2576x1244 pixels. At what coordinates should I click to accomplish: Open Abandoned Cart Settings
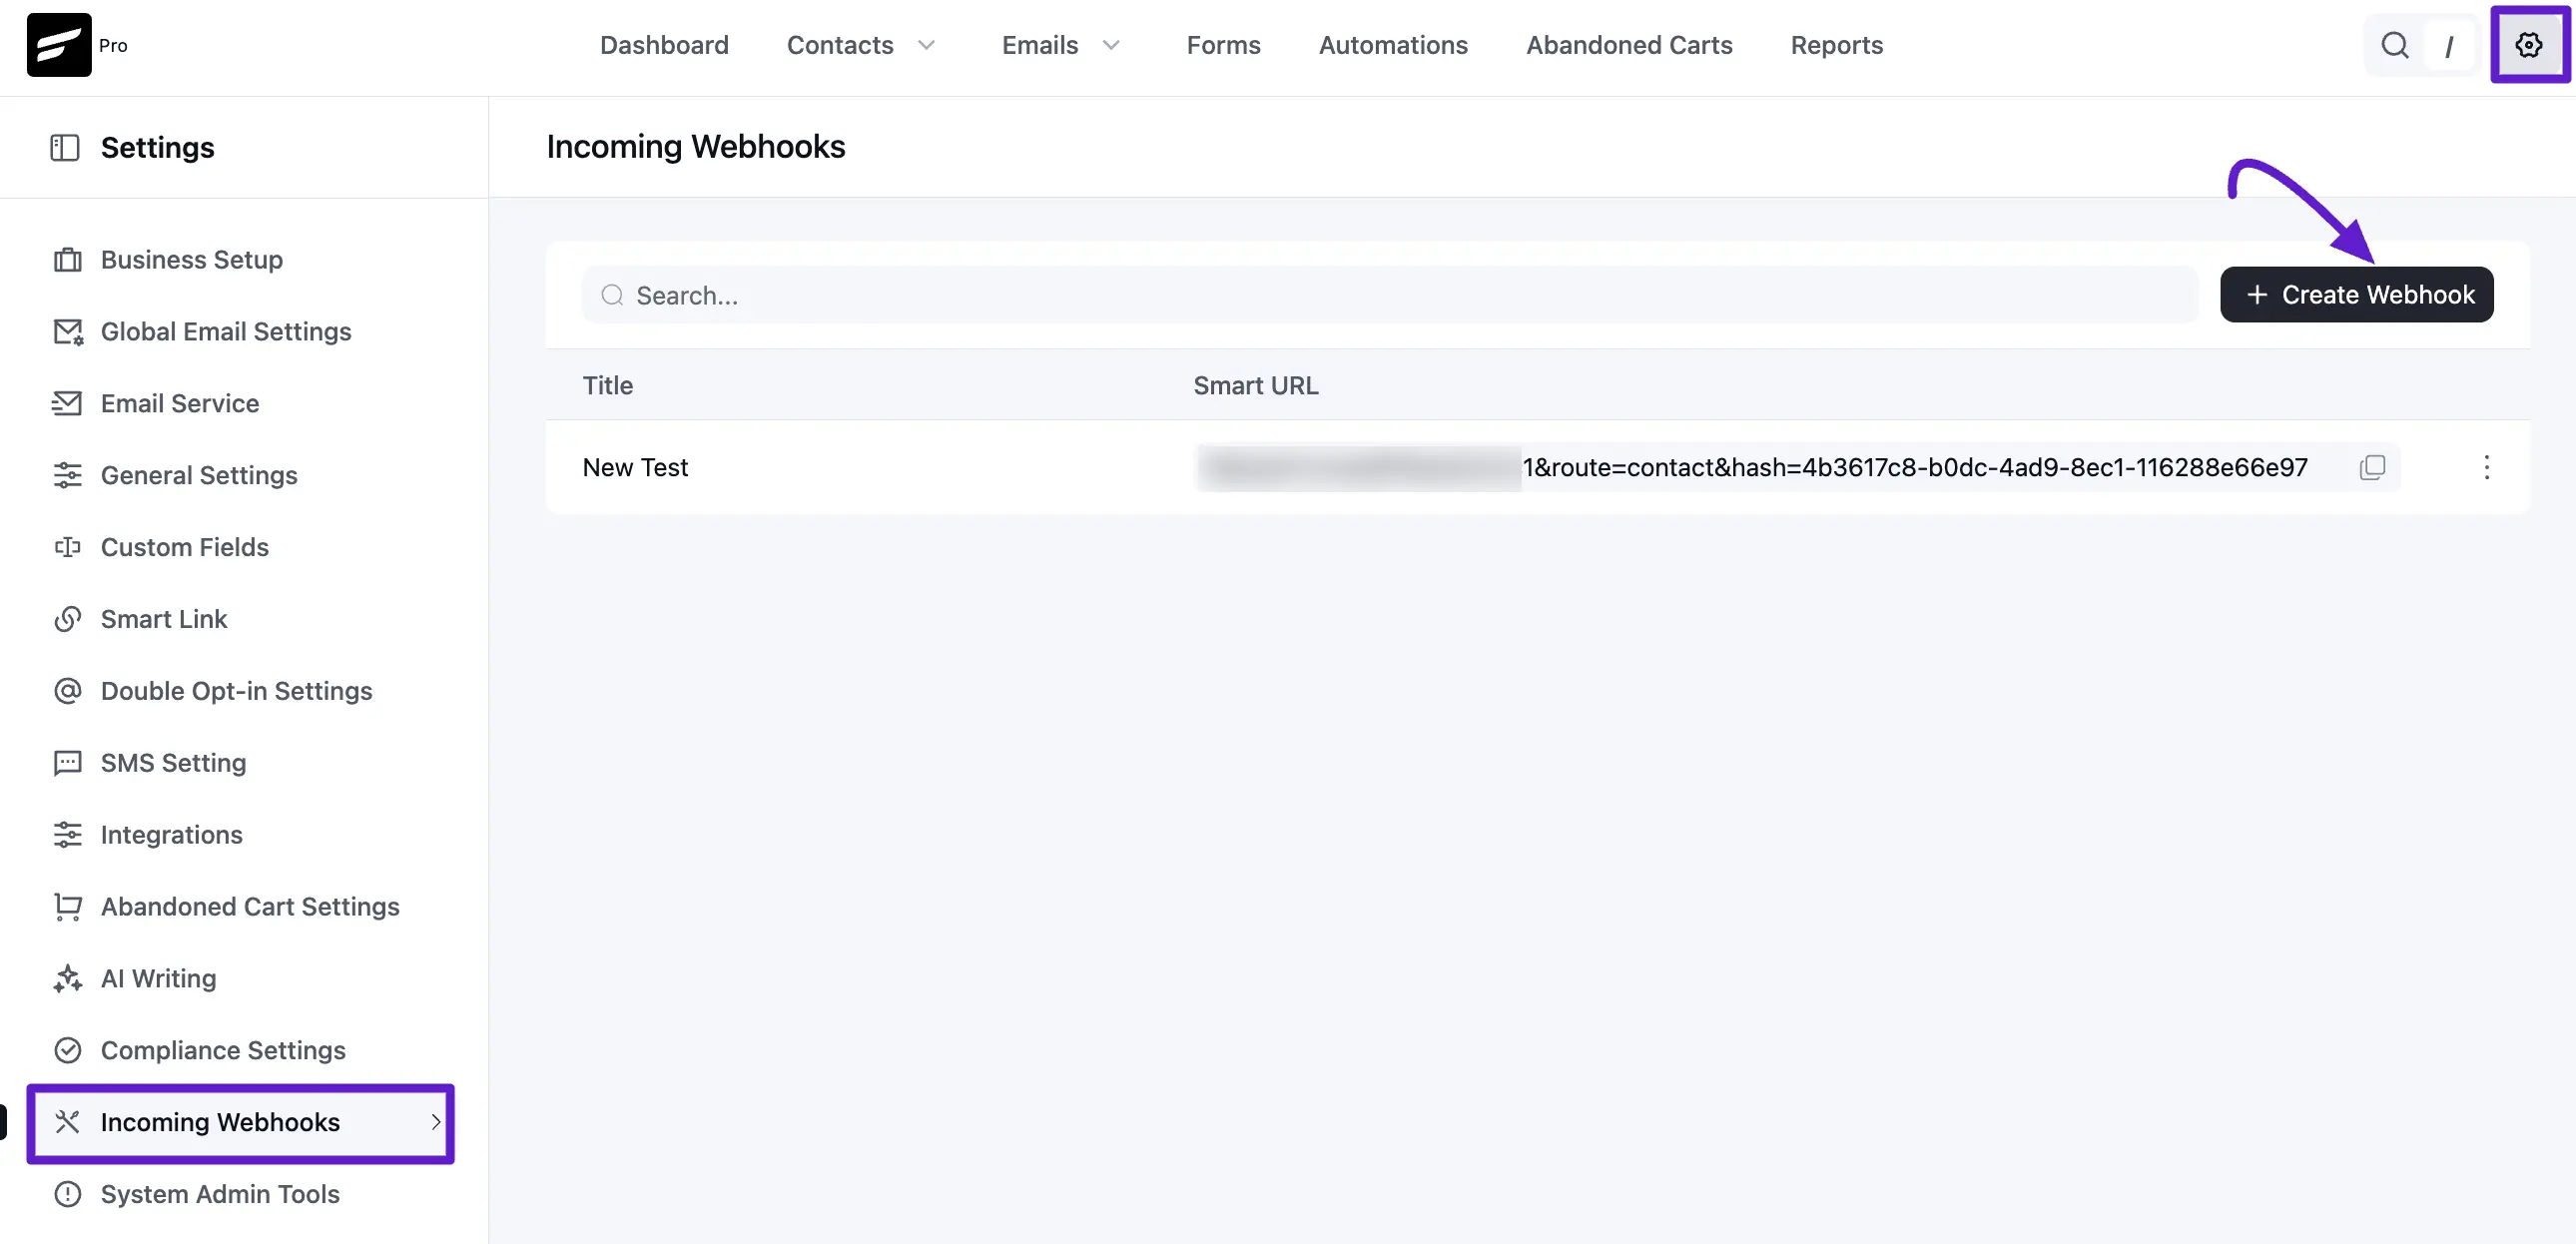[250, 907]
